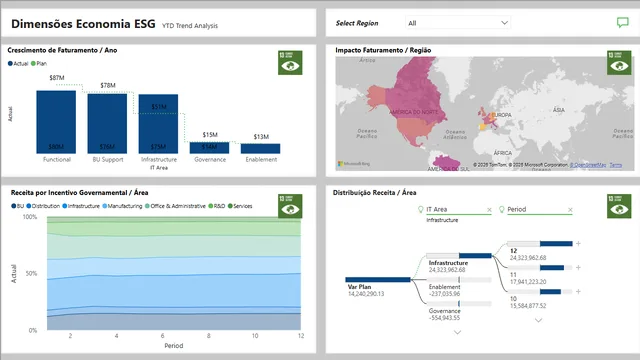This screenshot has height=360, width=640.
Task: Click the Europa shaded region on map
Action: (487, 119)
